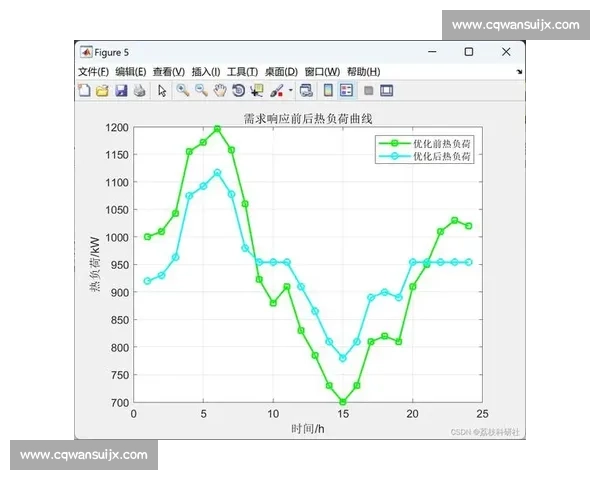The height and width of the screenshot is (480, 600).
Task: Open file with the folder icon
Action: [102, 91]
